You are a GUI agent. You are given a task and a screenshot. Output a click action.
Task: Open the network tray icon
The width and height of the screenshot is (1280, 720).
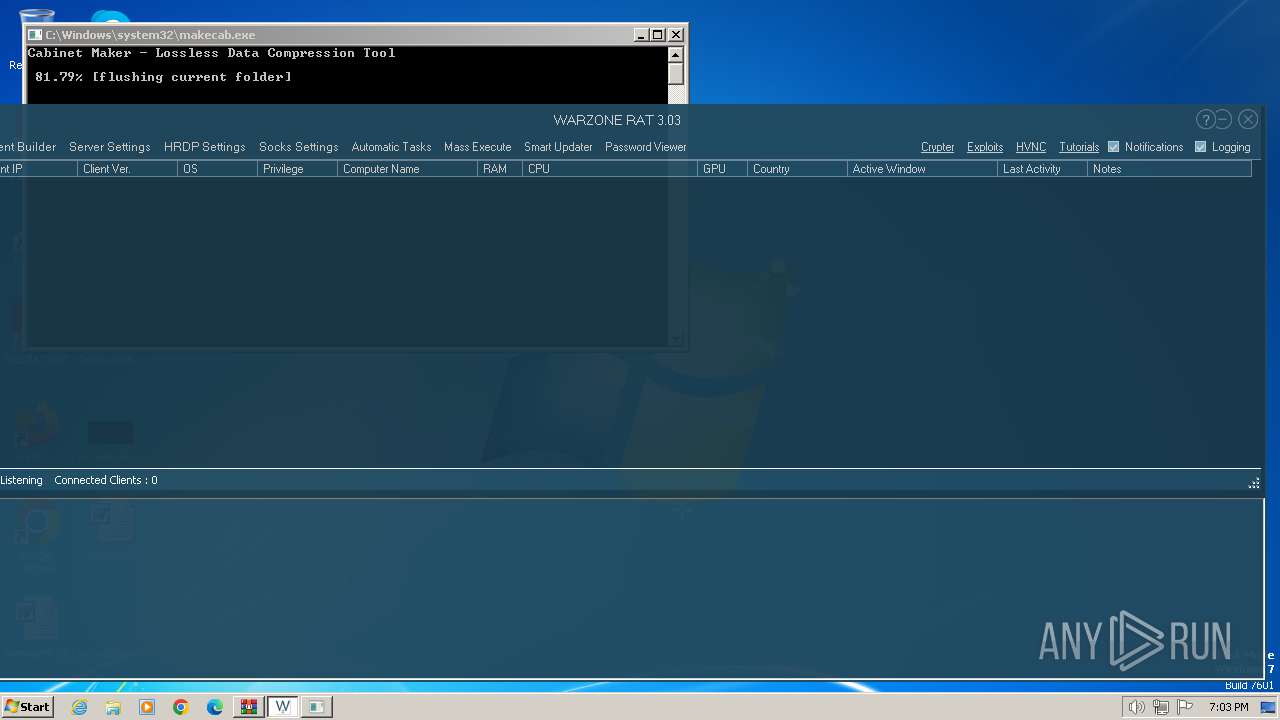[1161, 707]
